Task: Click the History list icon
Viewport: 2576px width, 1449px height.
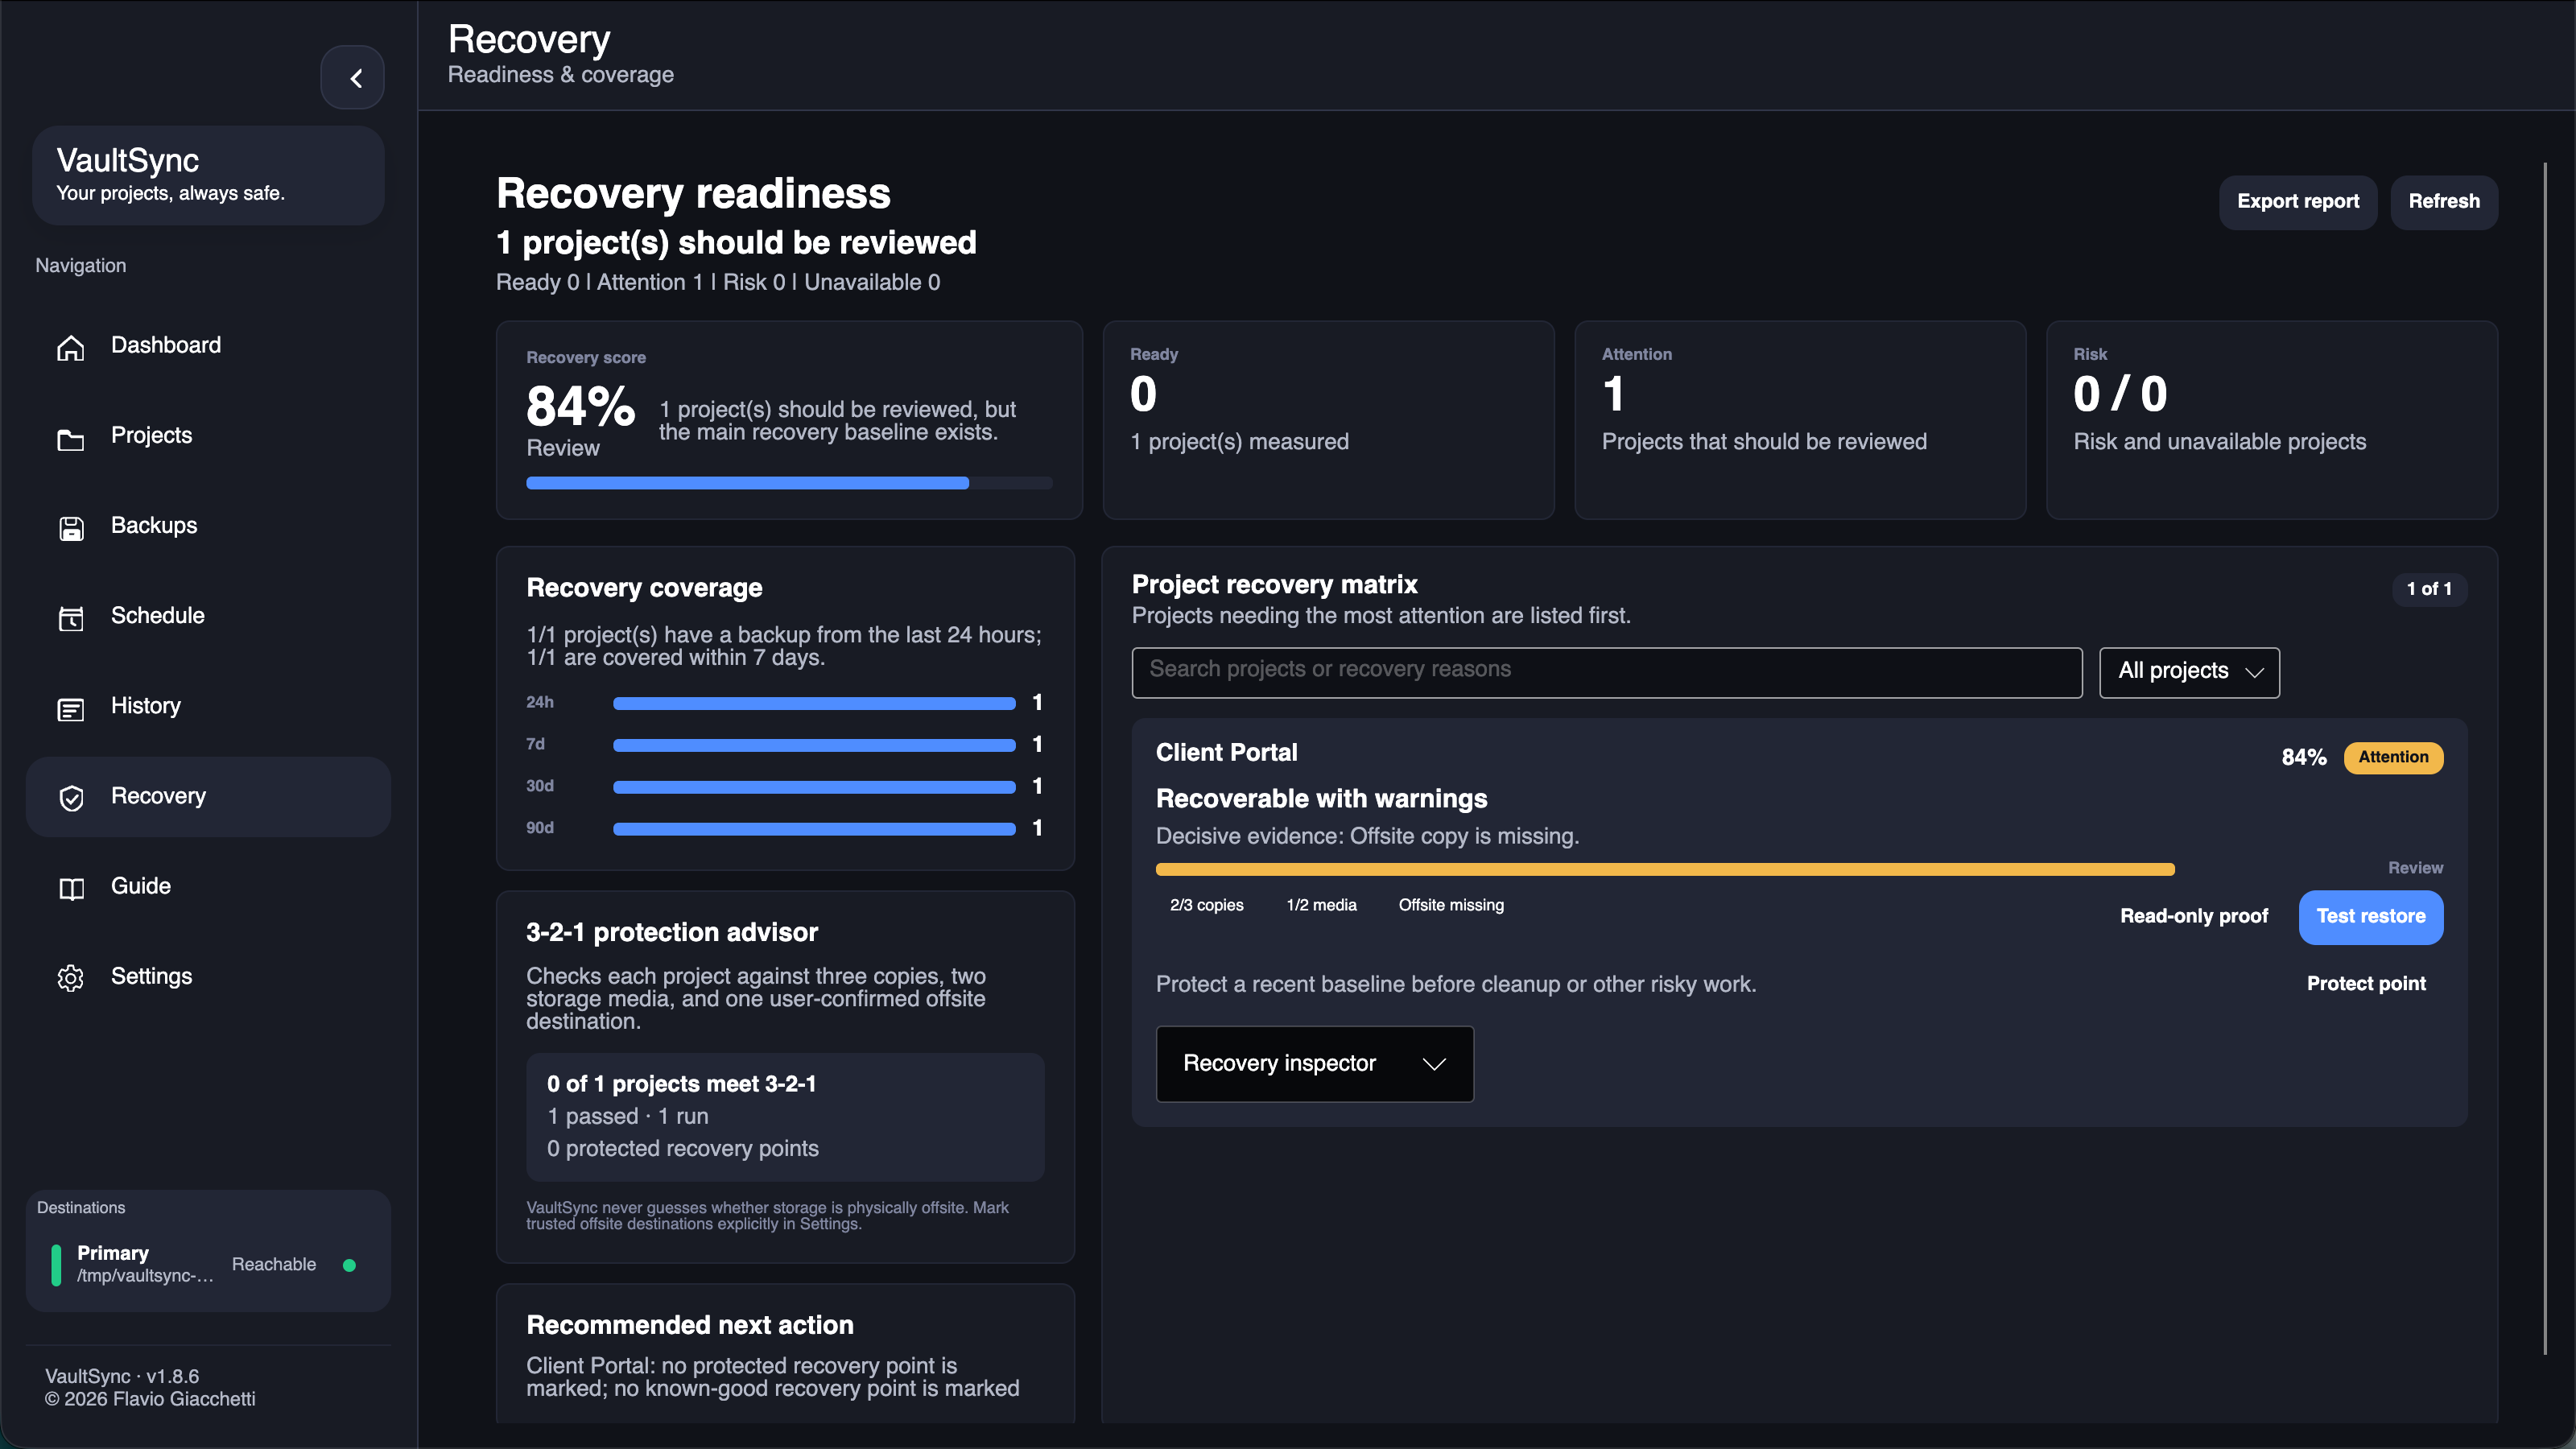Action: click(x=71, y=708)
